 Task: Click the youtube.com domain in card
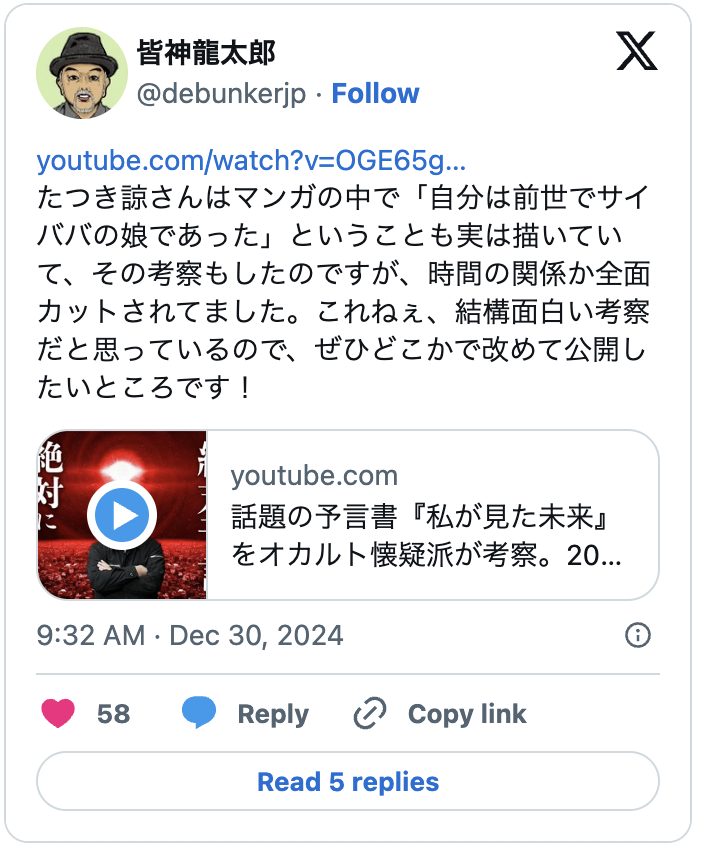pyautogui.click(x=314, y=476)
